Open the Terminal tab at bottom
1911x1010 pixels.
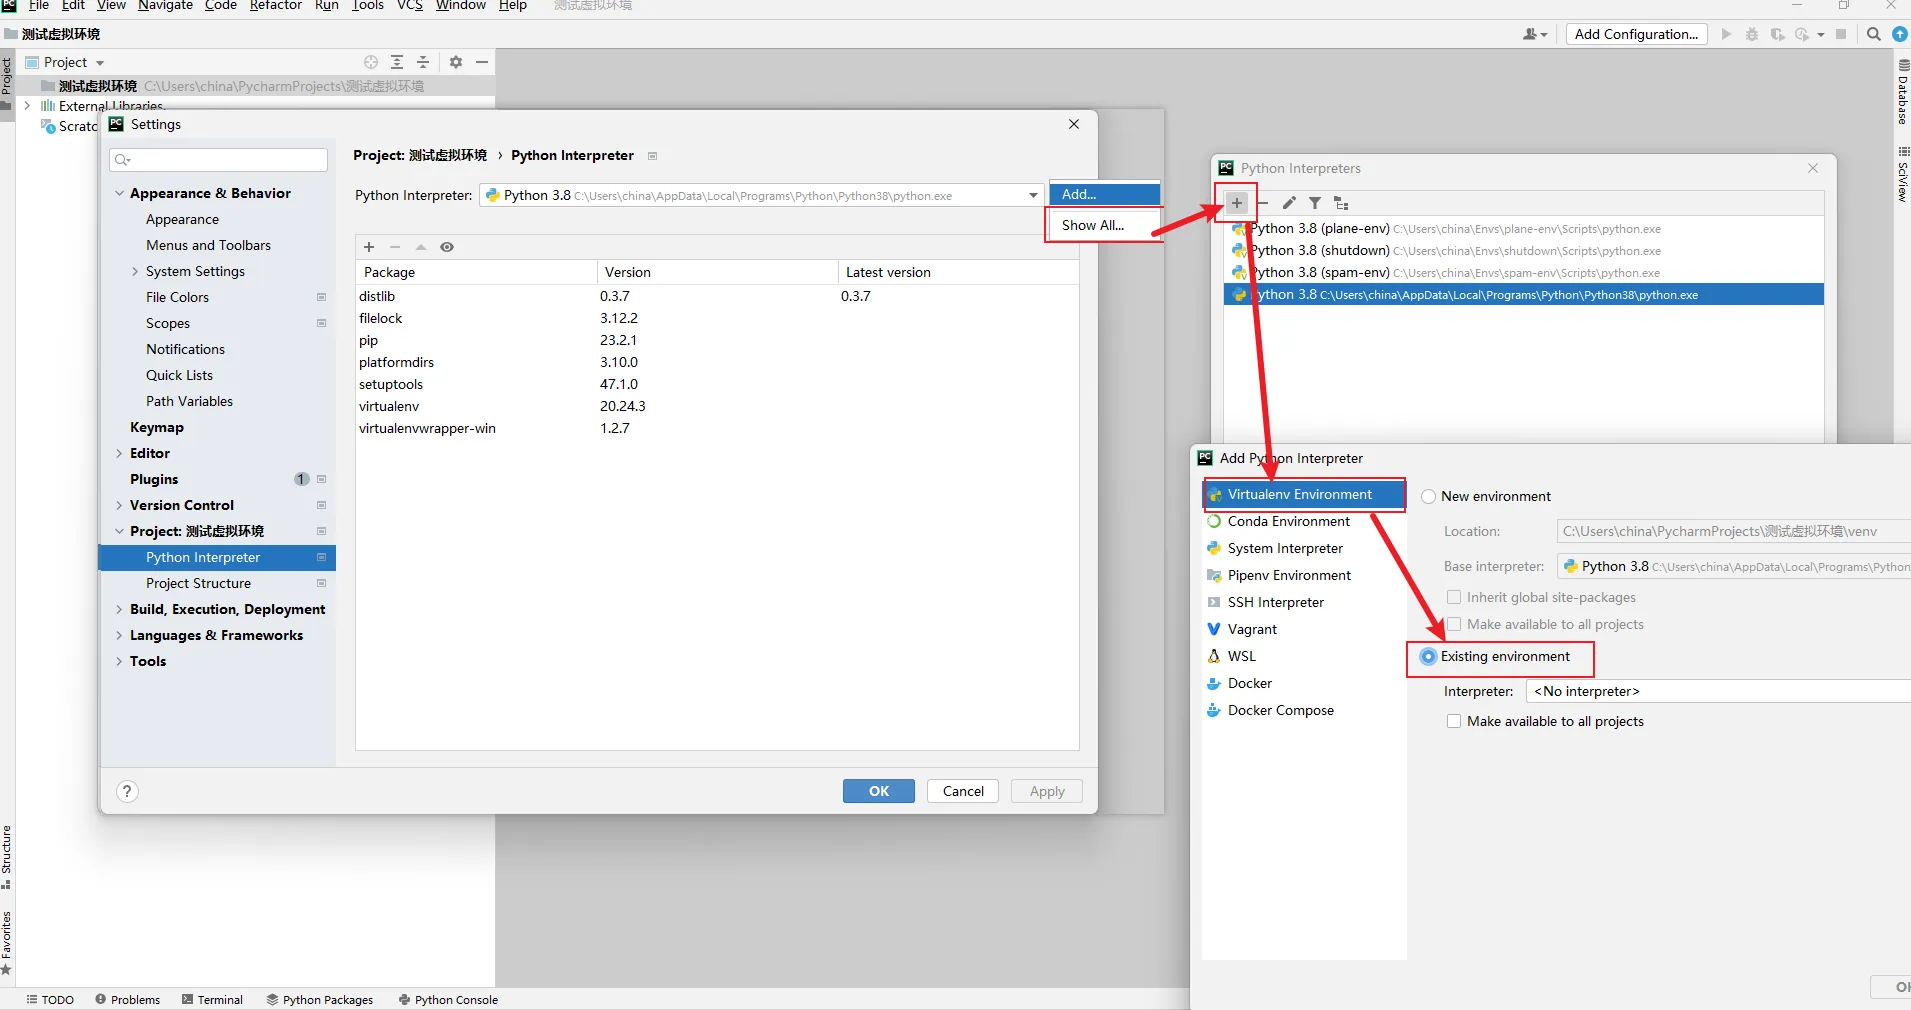(213, 1000)
